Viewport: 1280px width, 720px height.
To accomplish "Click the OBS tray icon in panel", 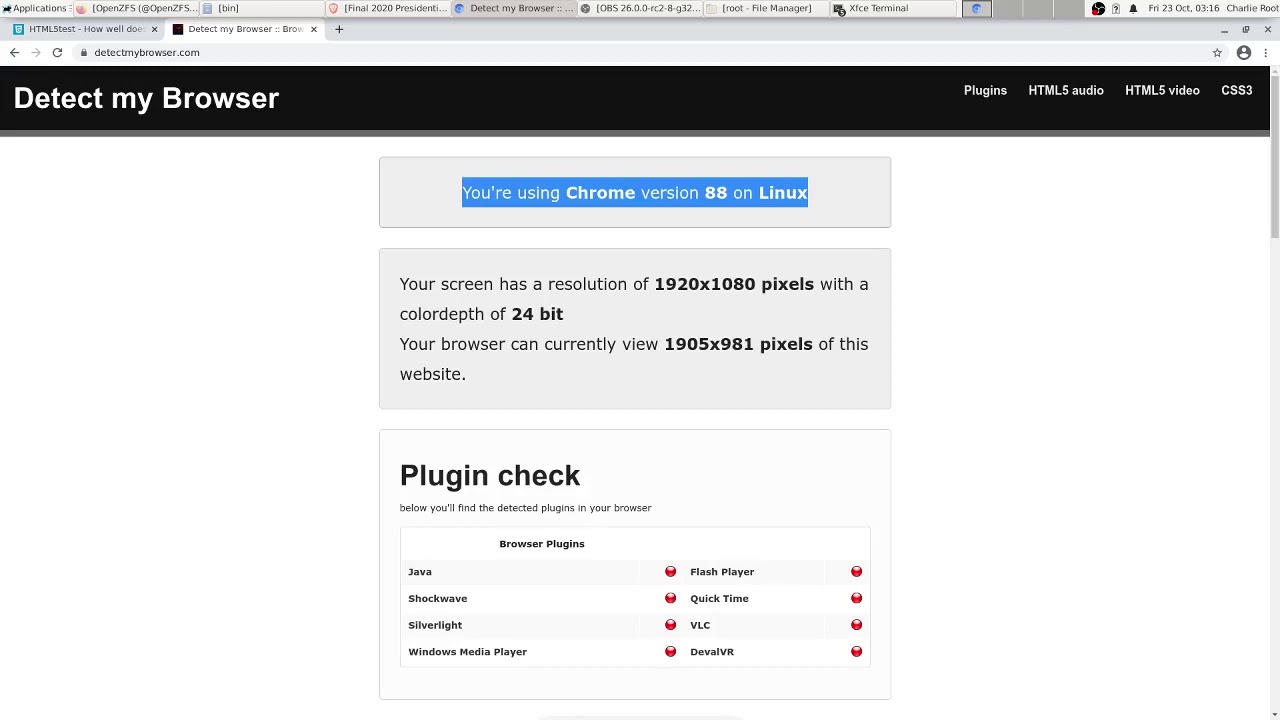I will click(x=1098, y=8).
